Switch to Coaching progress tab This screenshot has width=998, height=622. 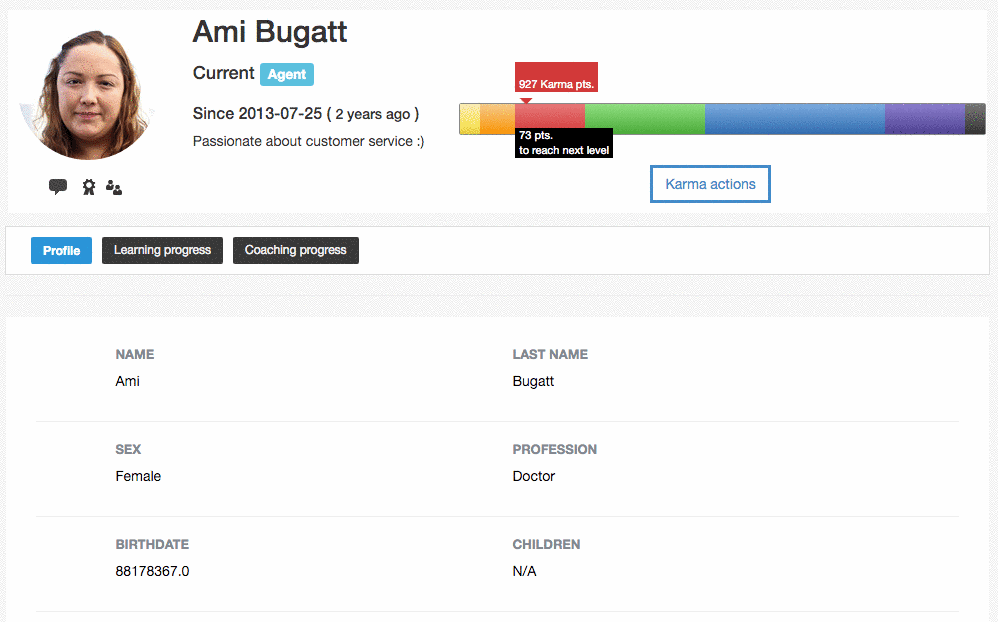point(296,250)
